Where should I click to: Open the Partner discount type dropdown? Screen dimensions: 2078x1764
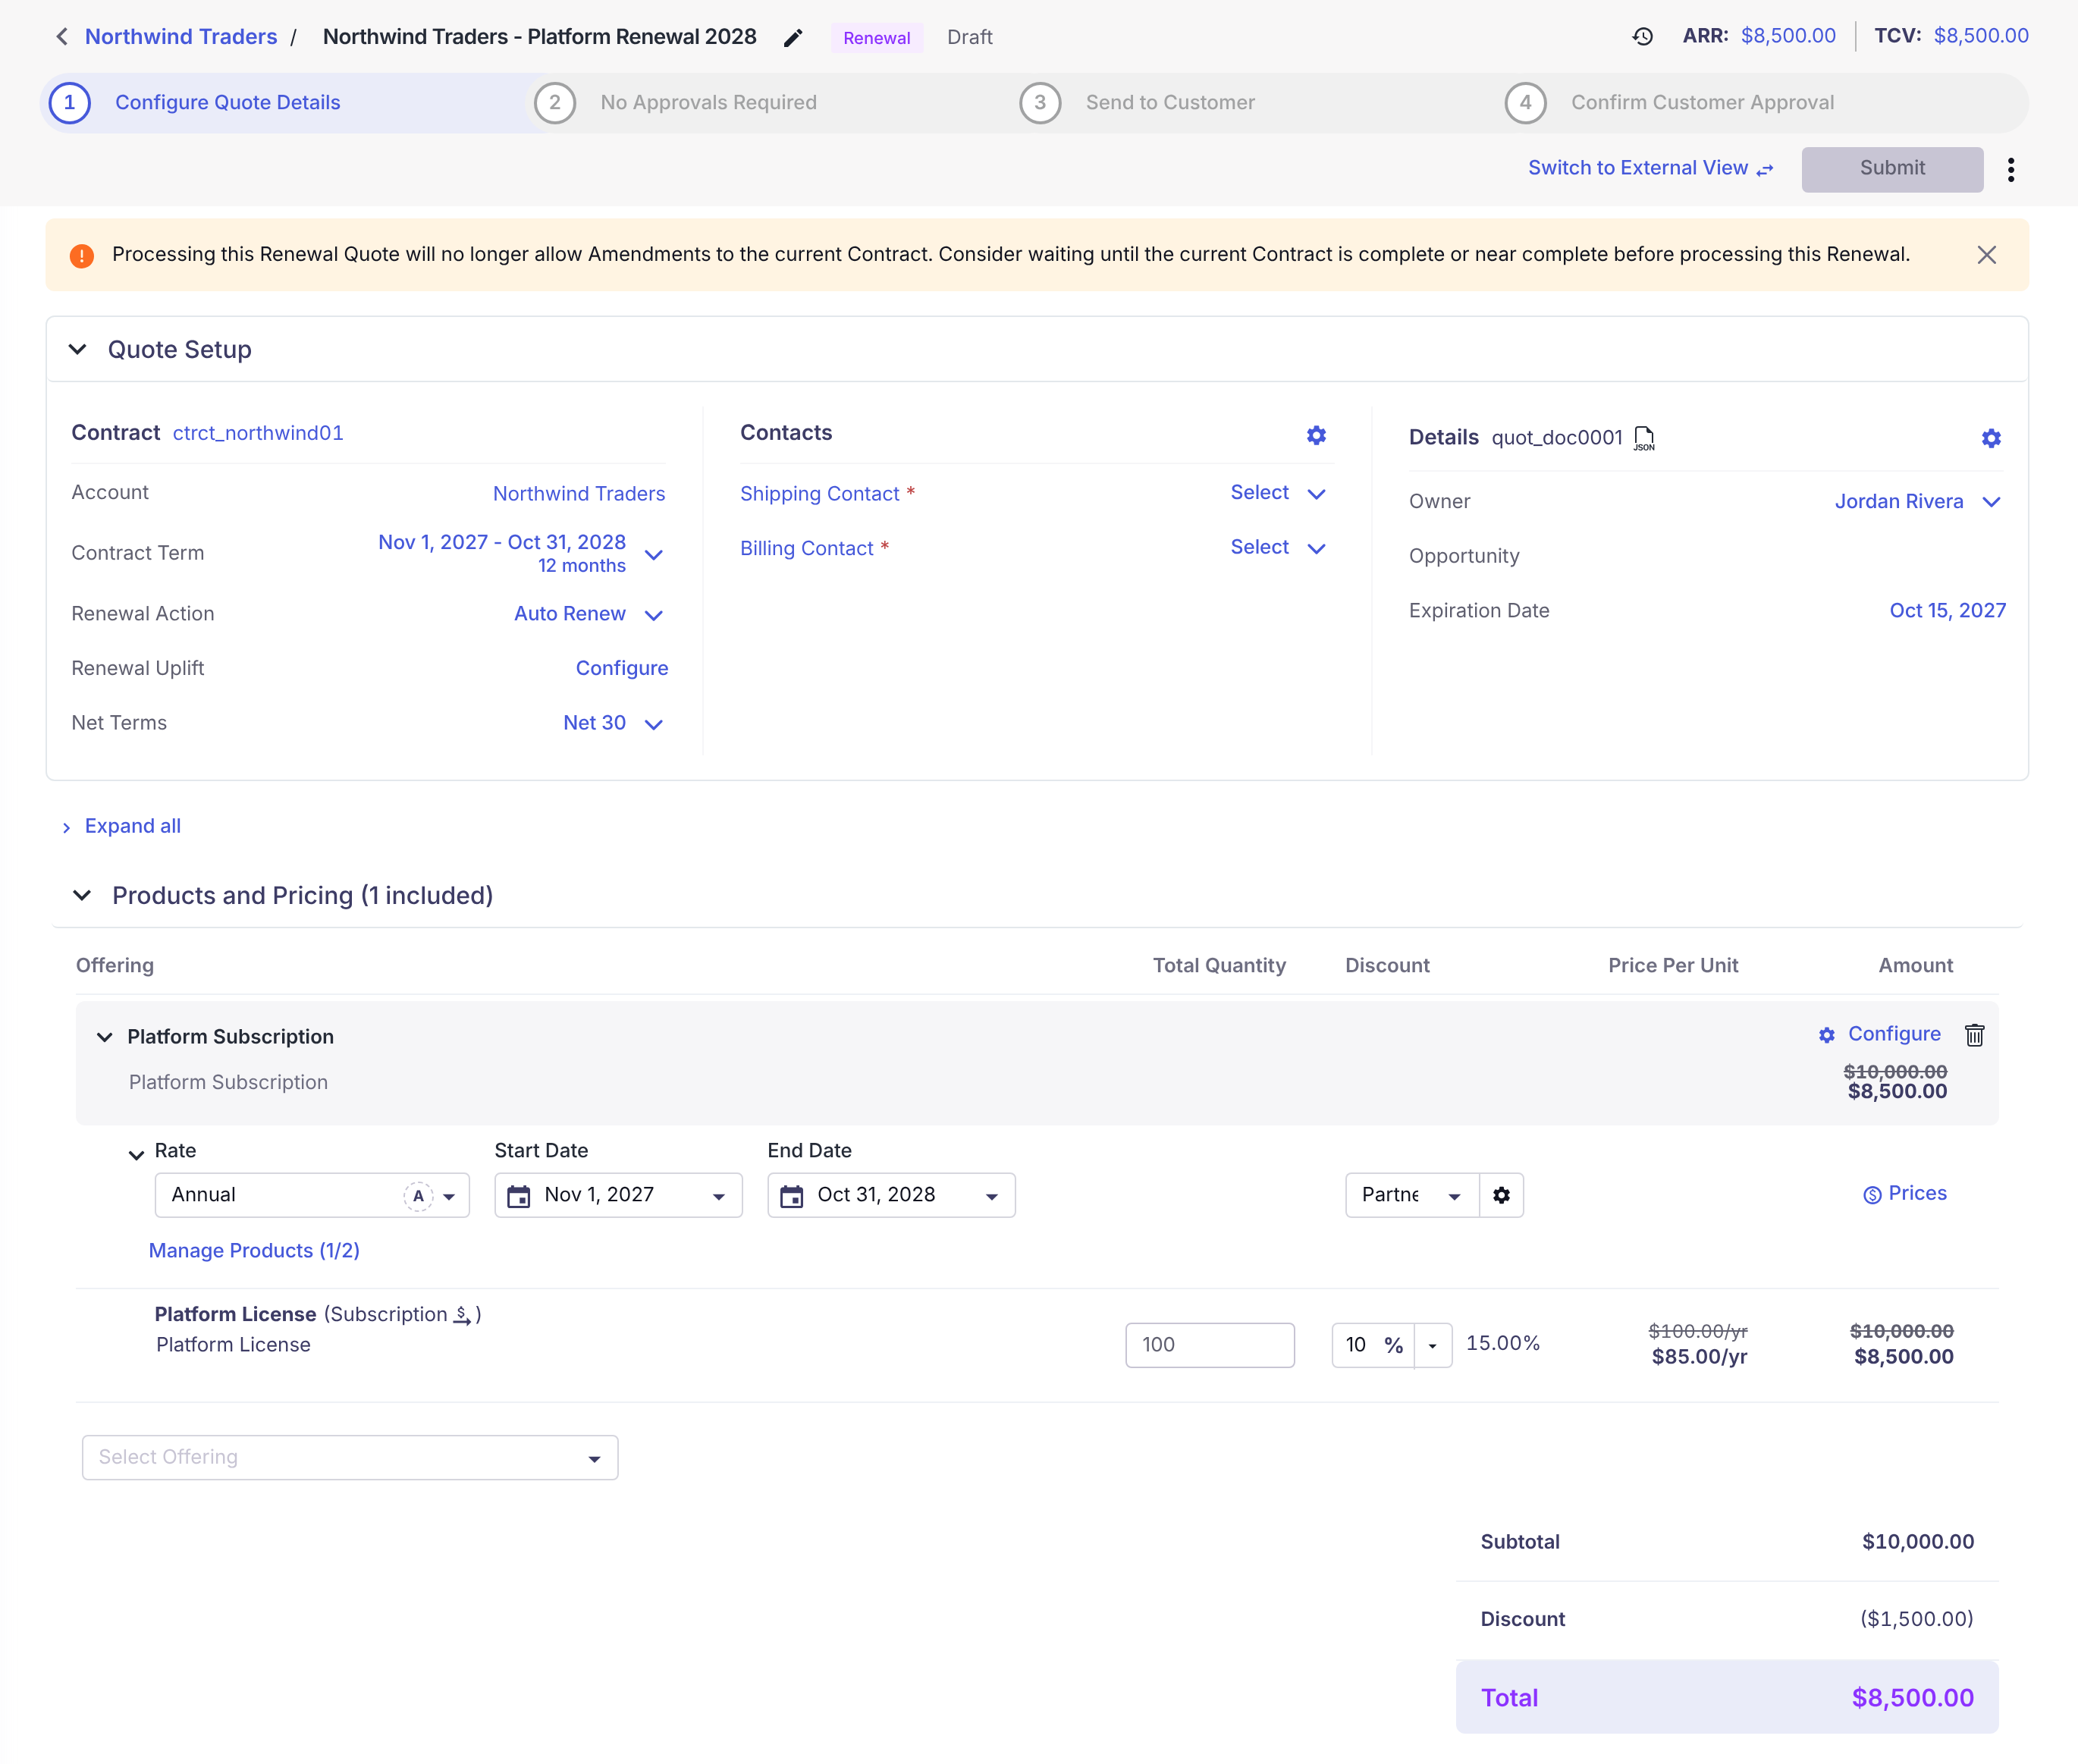1412,1195
